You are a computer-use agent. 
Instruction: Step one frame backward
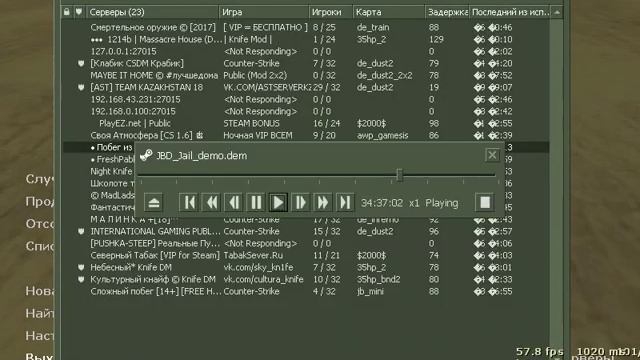[x=234, y=202]
